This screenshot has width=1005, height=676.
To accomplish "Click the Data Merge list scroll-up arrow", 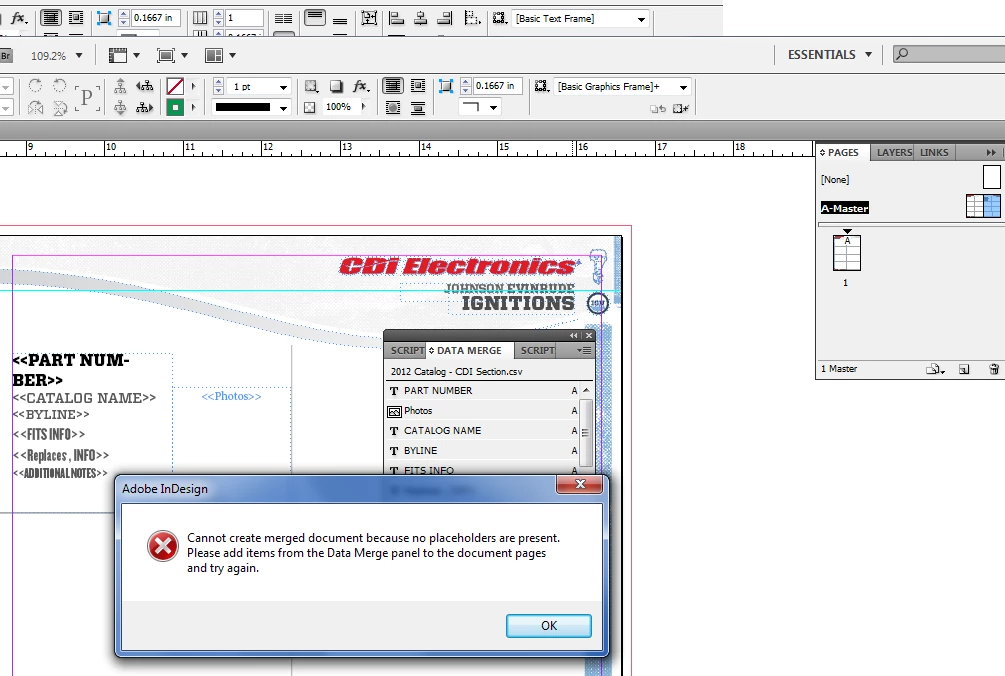I will click(586, 390).
